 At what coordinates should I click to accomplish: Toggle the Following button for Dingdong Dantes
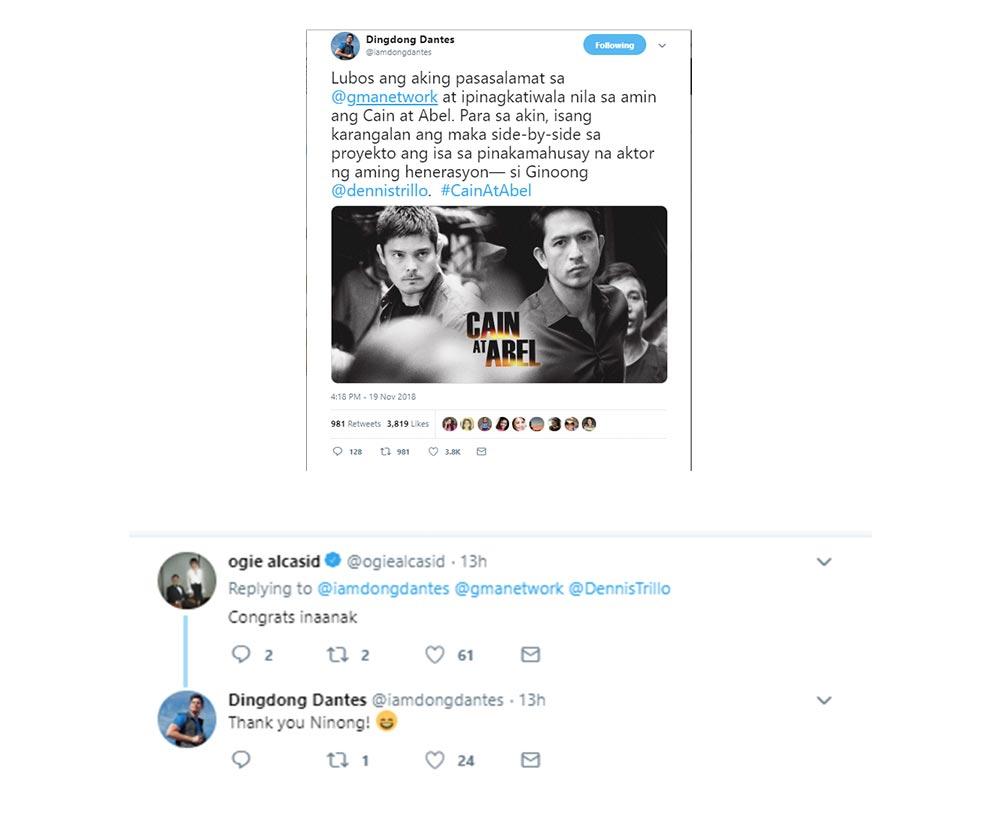click(x=614, y=45)
